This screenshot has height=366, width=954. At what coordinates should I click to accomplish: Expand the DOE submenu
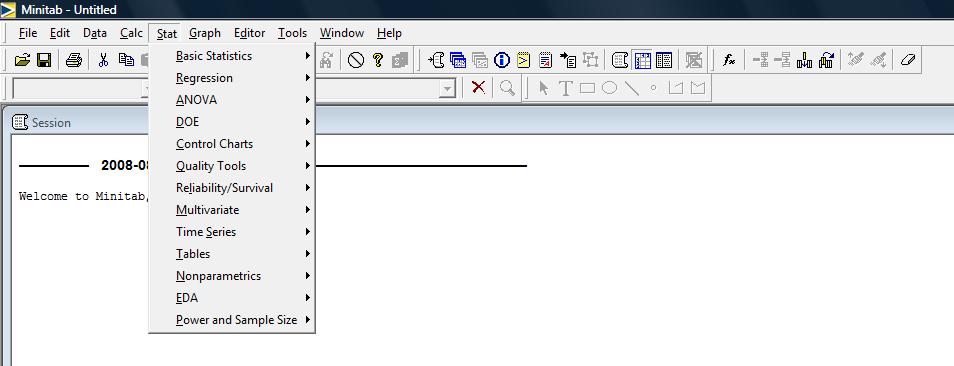pyautogui.click(x=232, y=122)
